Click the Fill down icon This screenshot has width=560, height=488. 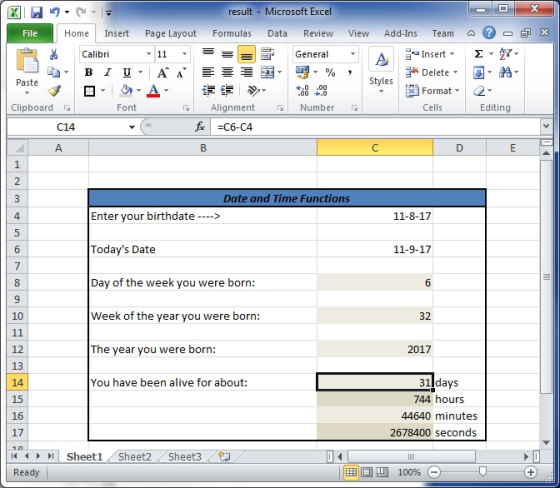tap(479, 73)
